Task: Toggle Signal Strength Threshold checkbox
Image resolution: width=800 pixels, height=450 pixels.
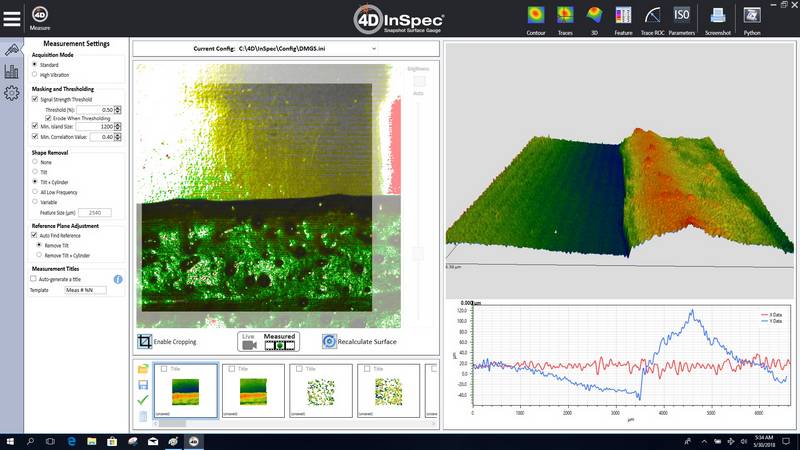Action: pyautogui.click(x=35, y=99)
